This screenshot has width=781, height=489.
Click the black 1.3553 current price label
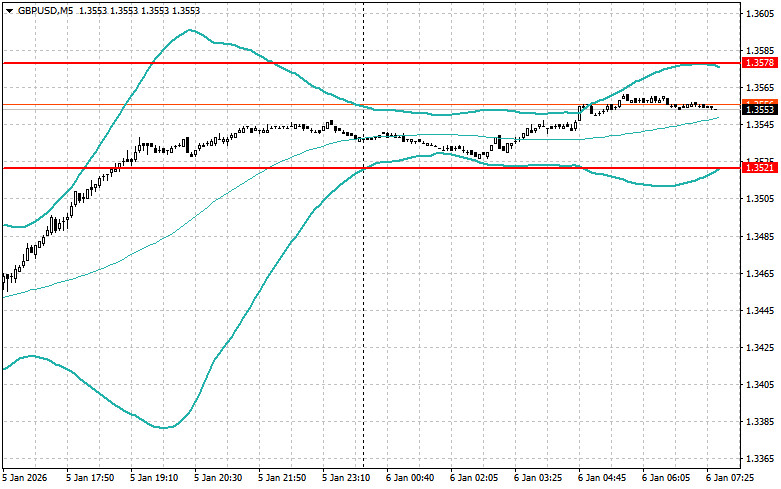pos(760,110)
